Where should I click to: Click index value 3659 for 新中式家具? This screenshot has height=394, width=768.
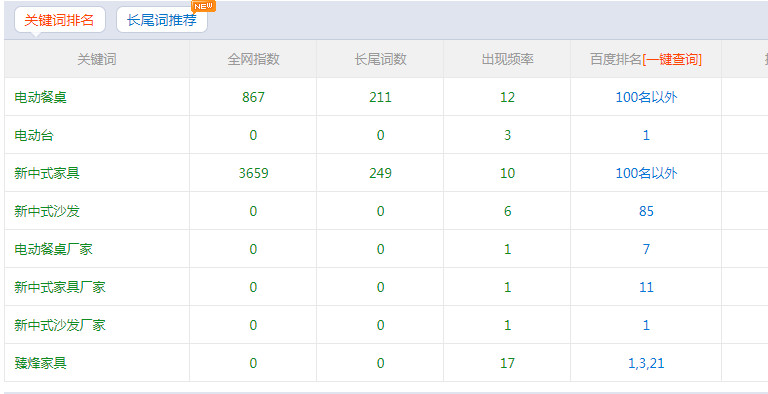coord(253,173)
